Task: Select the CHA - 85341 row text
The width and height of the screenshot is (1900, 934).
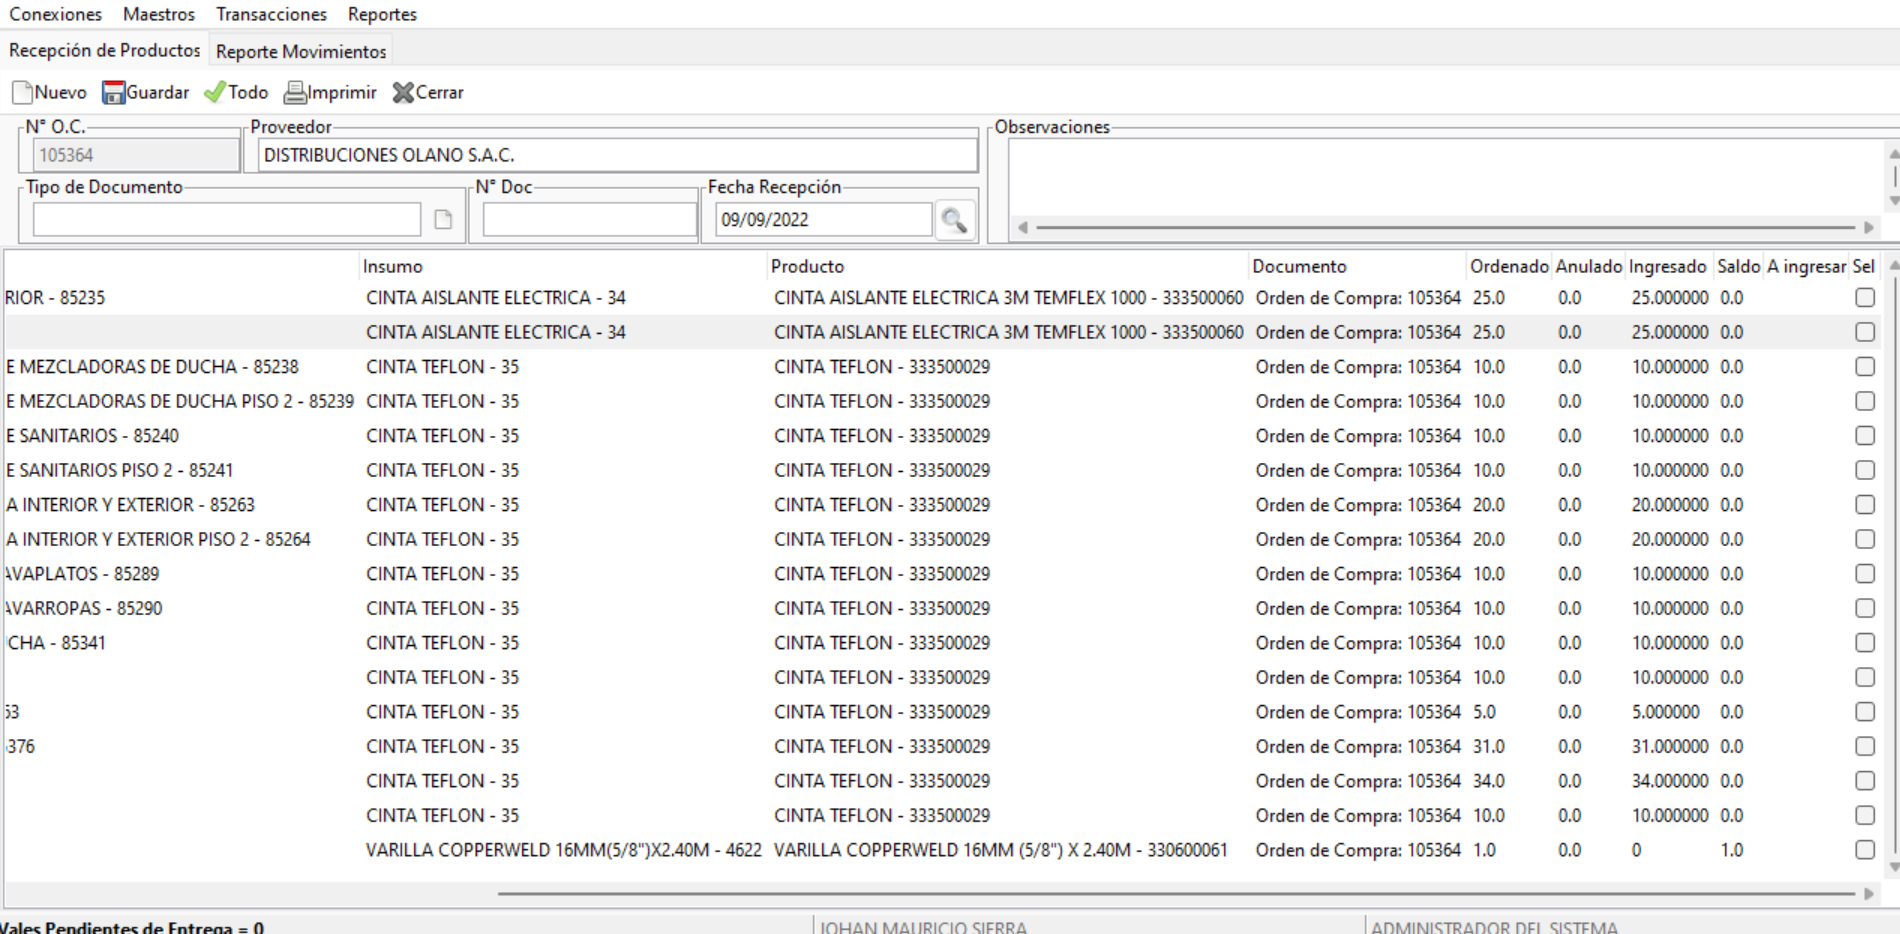Action: pos(56,642)
